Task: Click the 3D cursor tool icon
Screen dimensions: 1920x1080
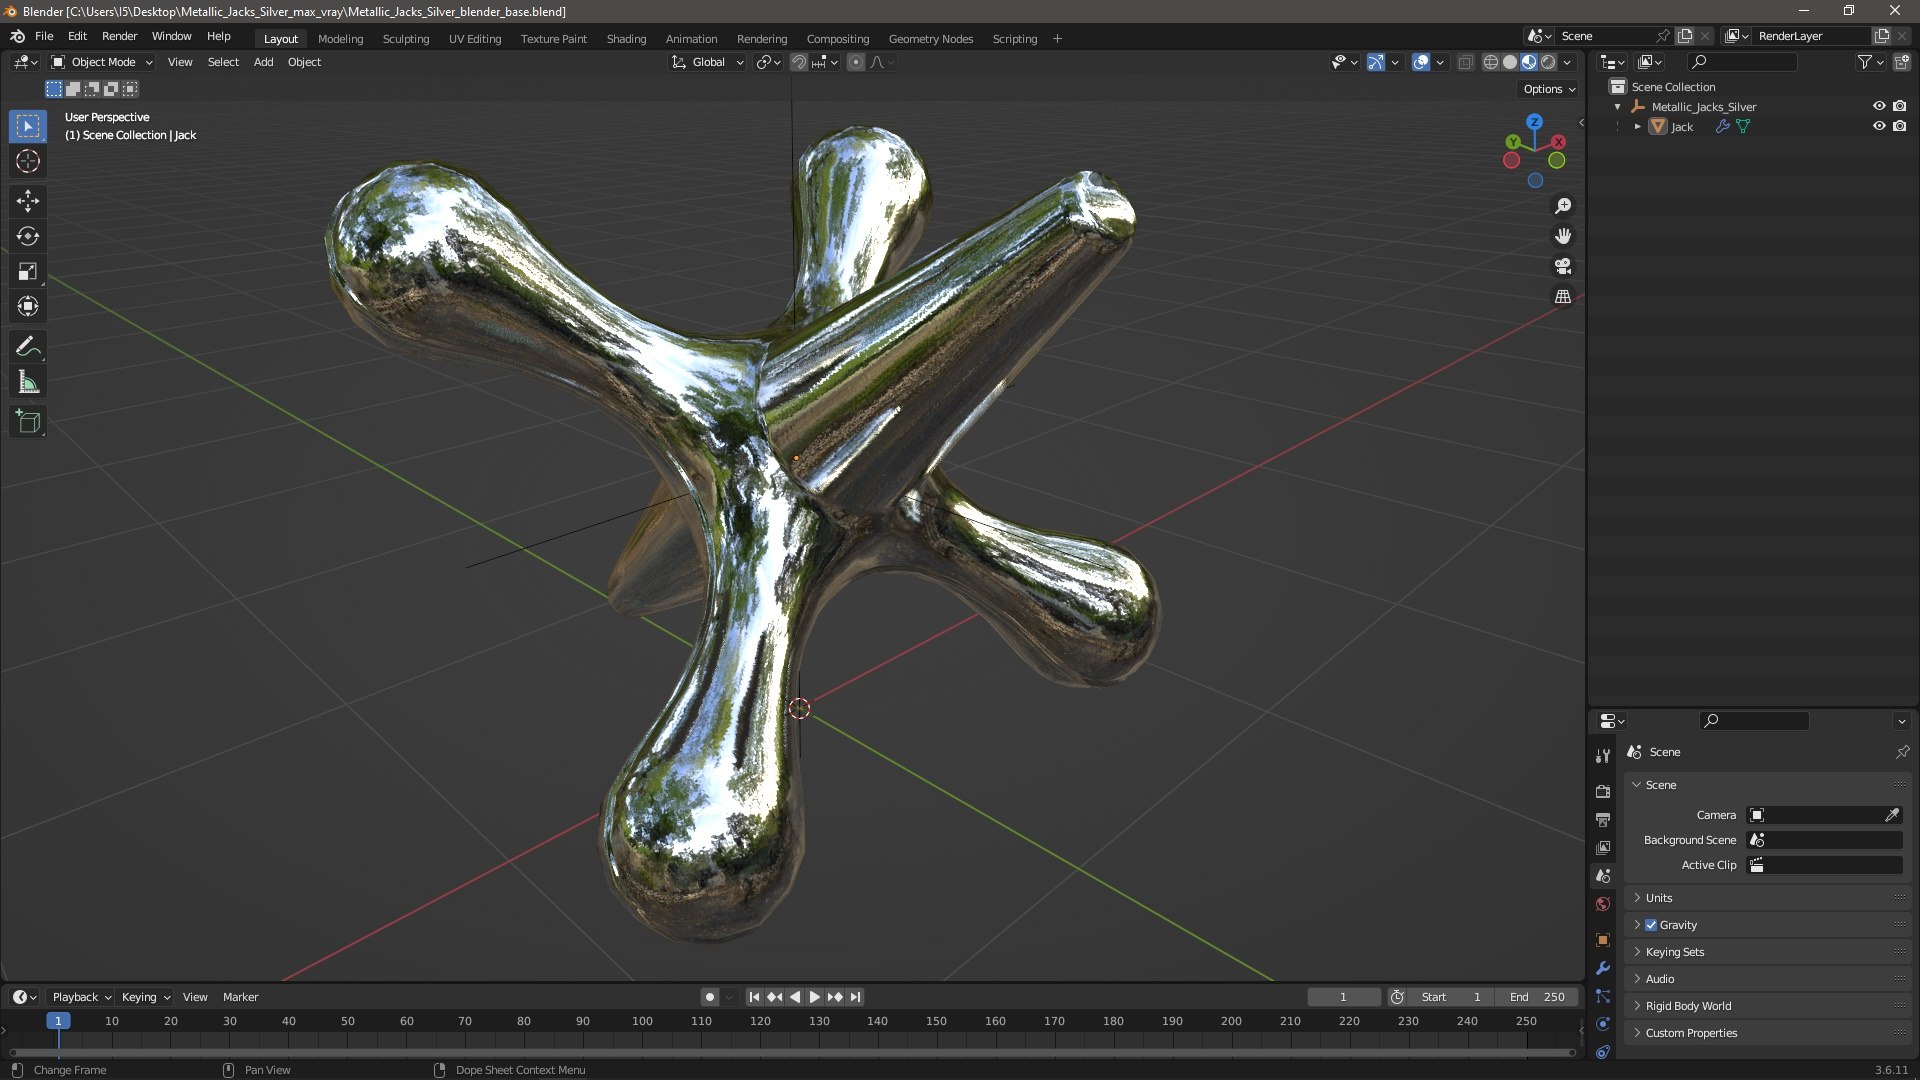Action: [x=28, y=161]
